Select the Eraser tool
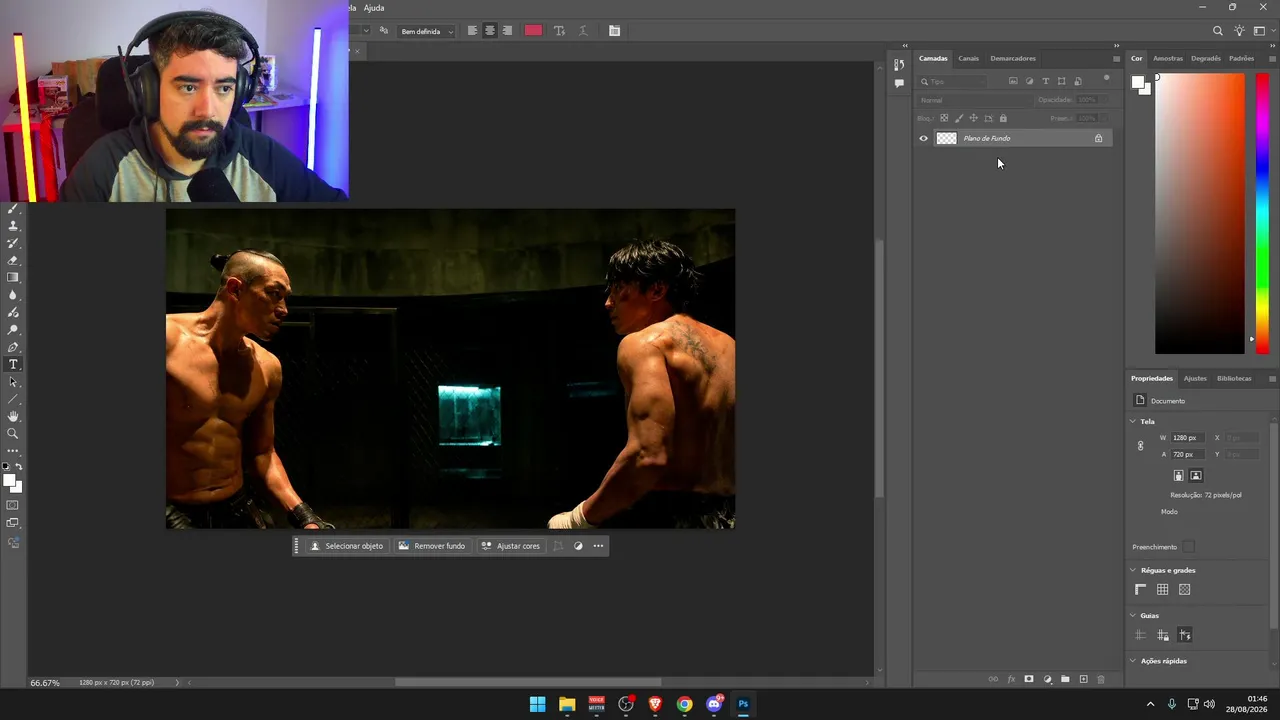1280x720 pixels. pos(13,260)
